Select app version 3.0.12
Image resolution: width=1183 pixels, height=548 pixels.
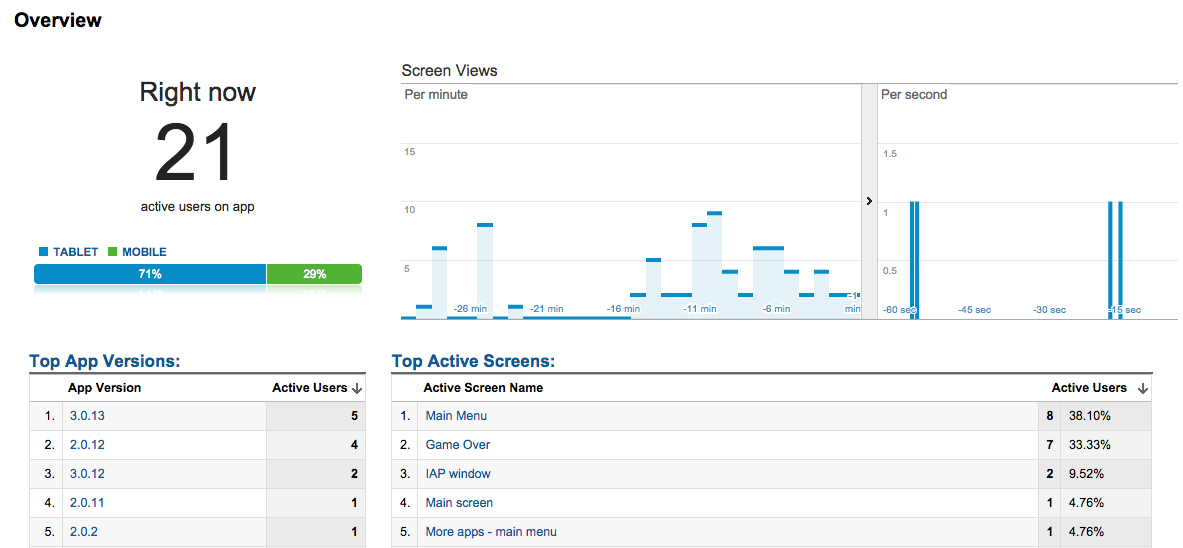coord(87,474)
